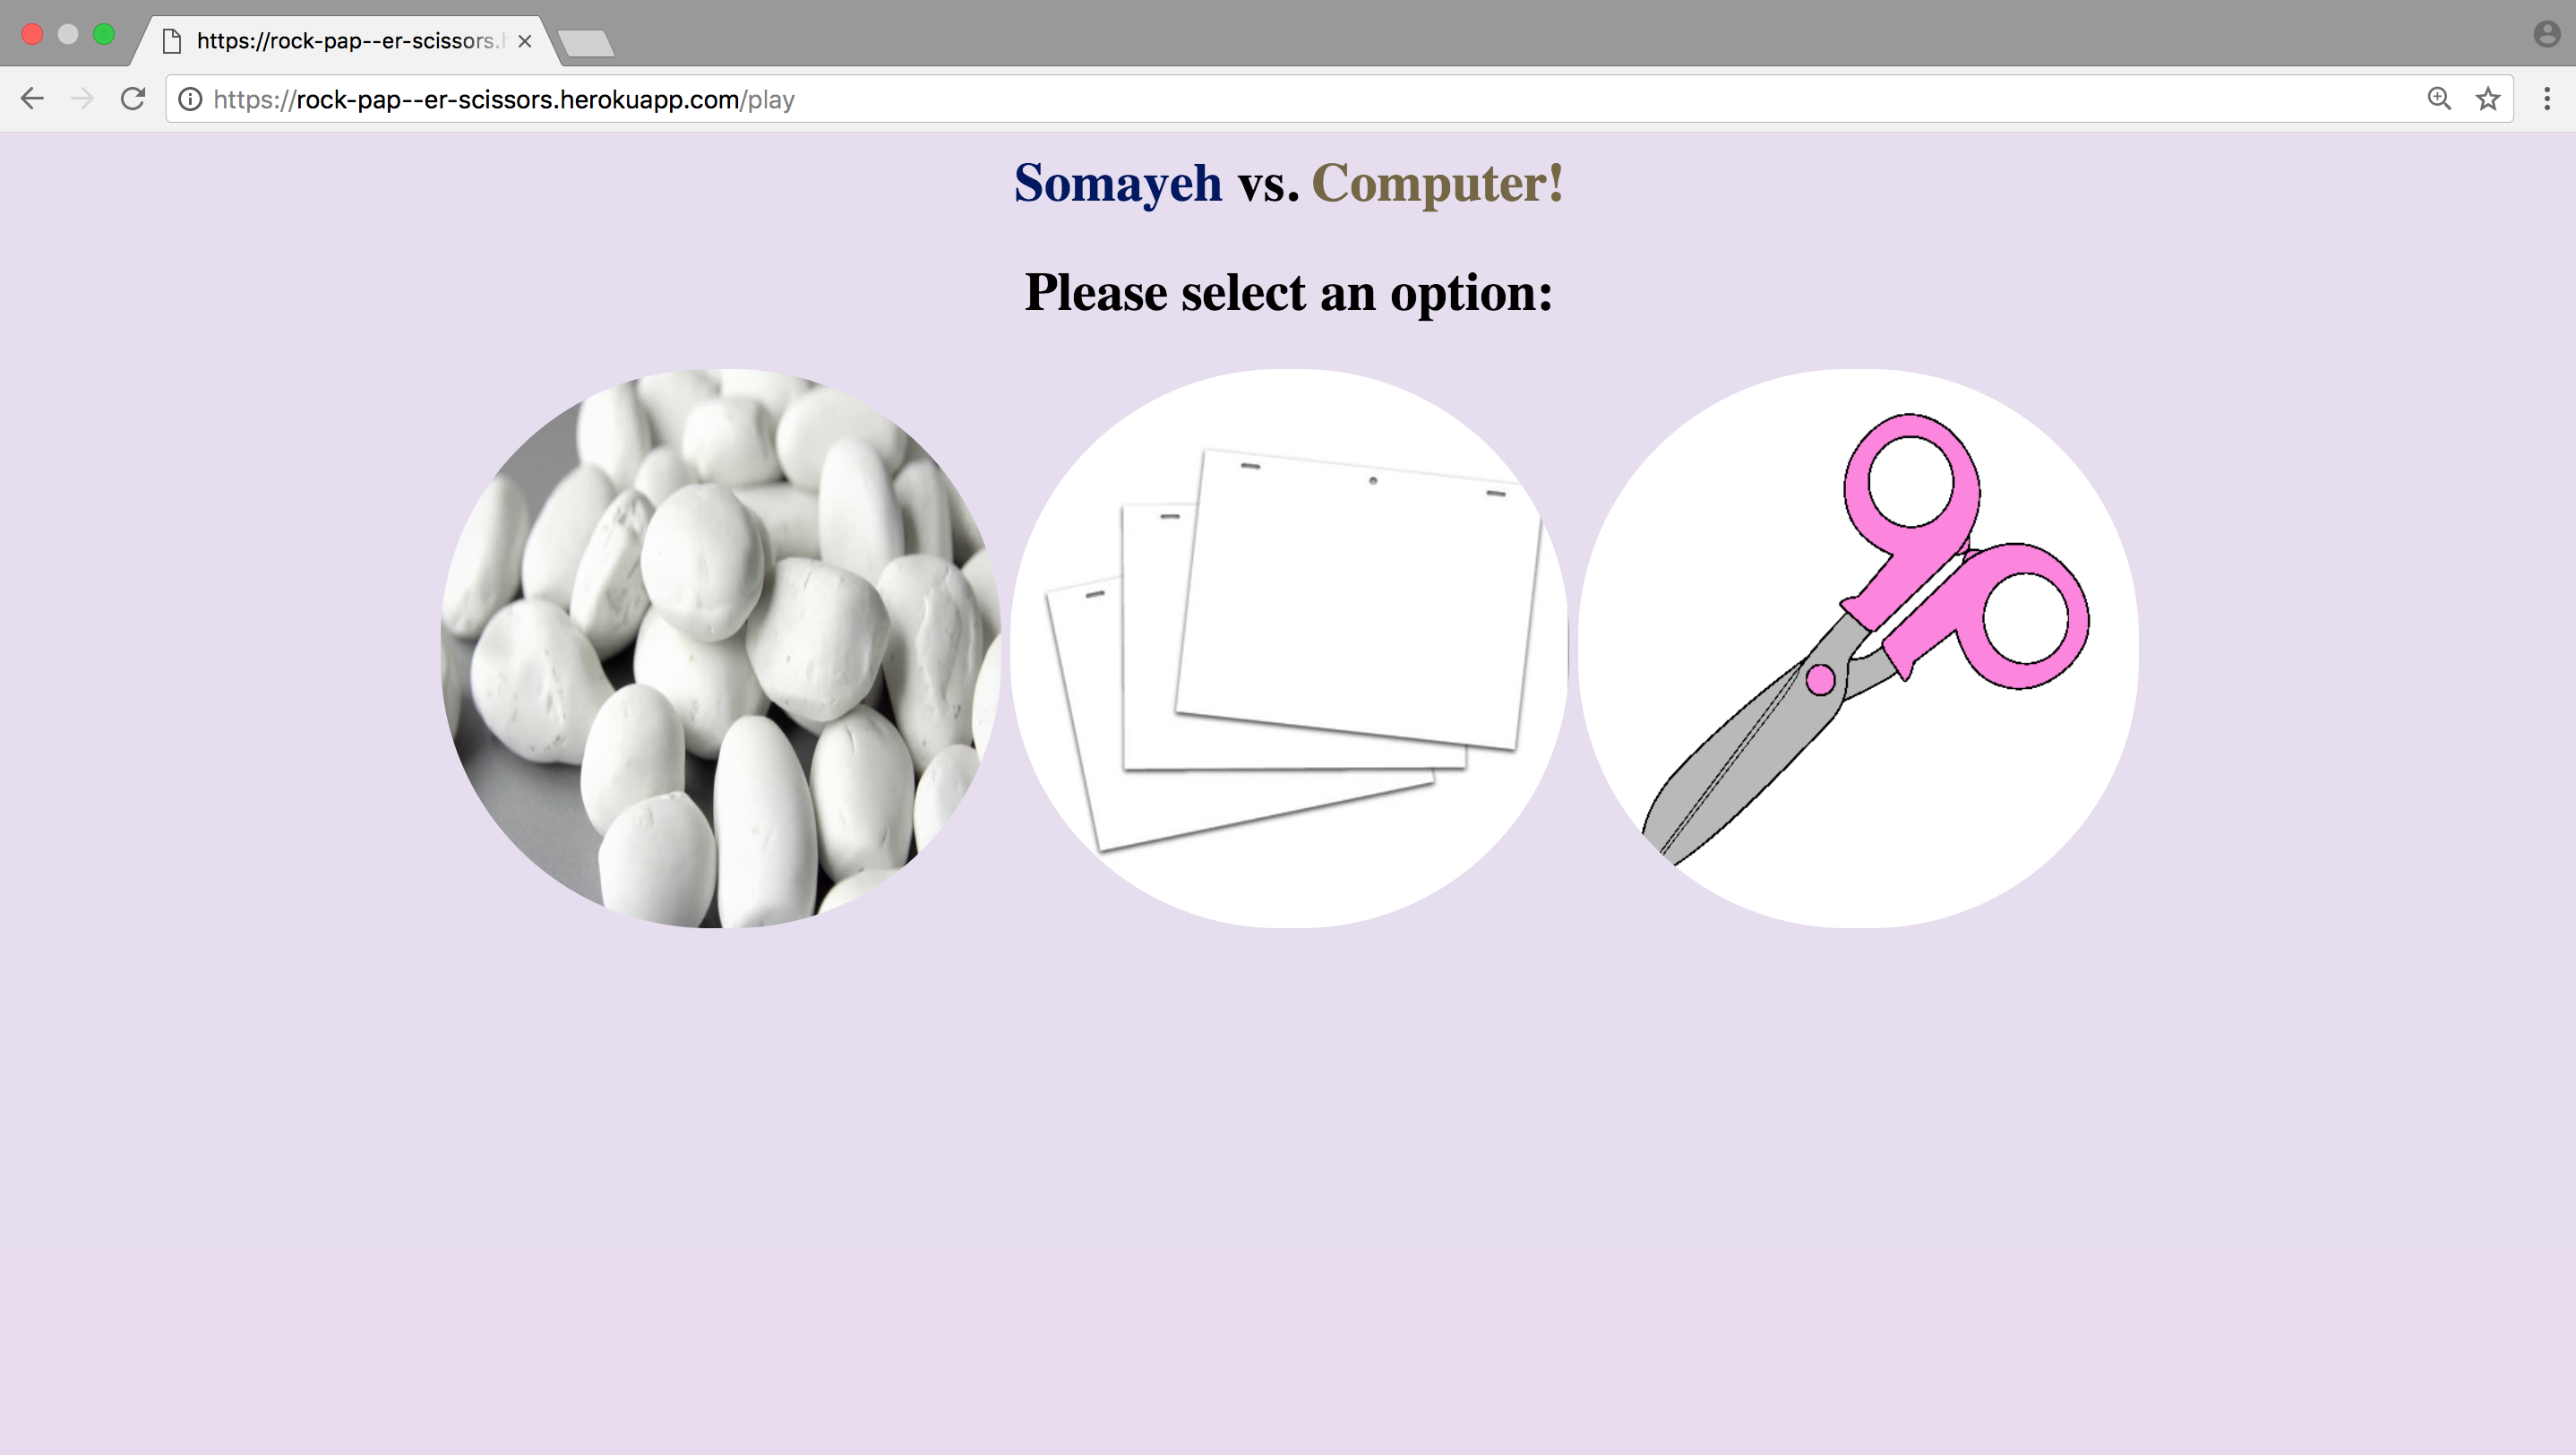Open a new browser tab
The image size is (2576, 1455).
586,43
